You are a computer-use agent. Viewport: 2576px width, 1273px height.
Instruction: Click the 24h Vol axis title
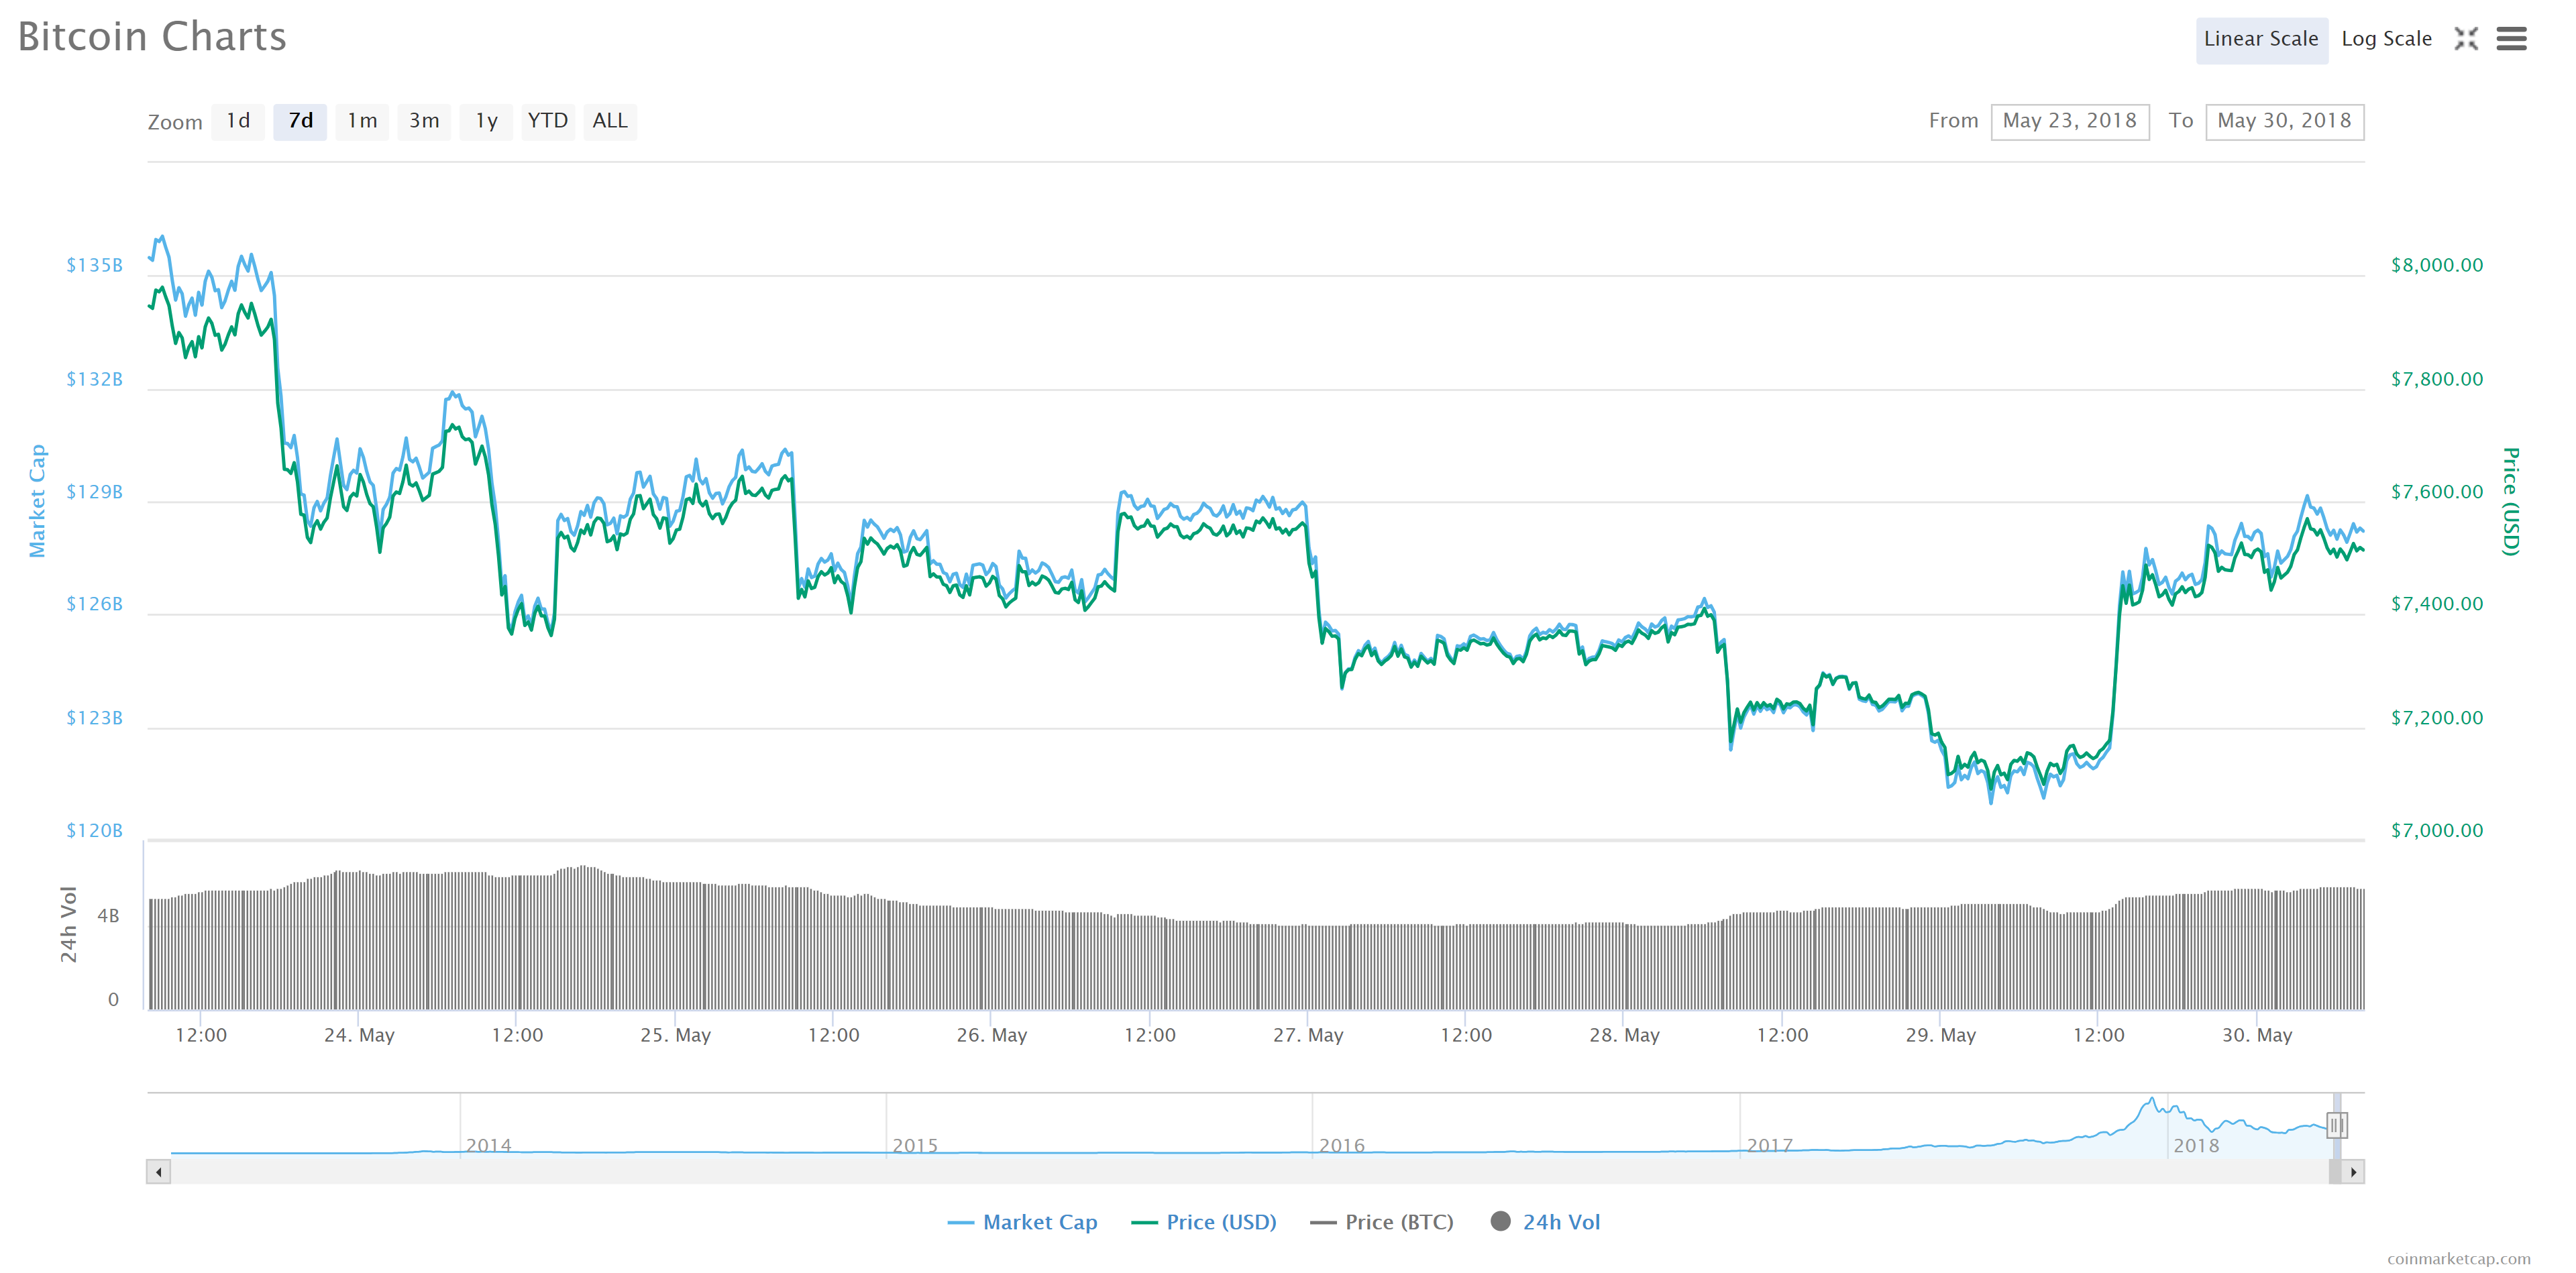68,924
